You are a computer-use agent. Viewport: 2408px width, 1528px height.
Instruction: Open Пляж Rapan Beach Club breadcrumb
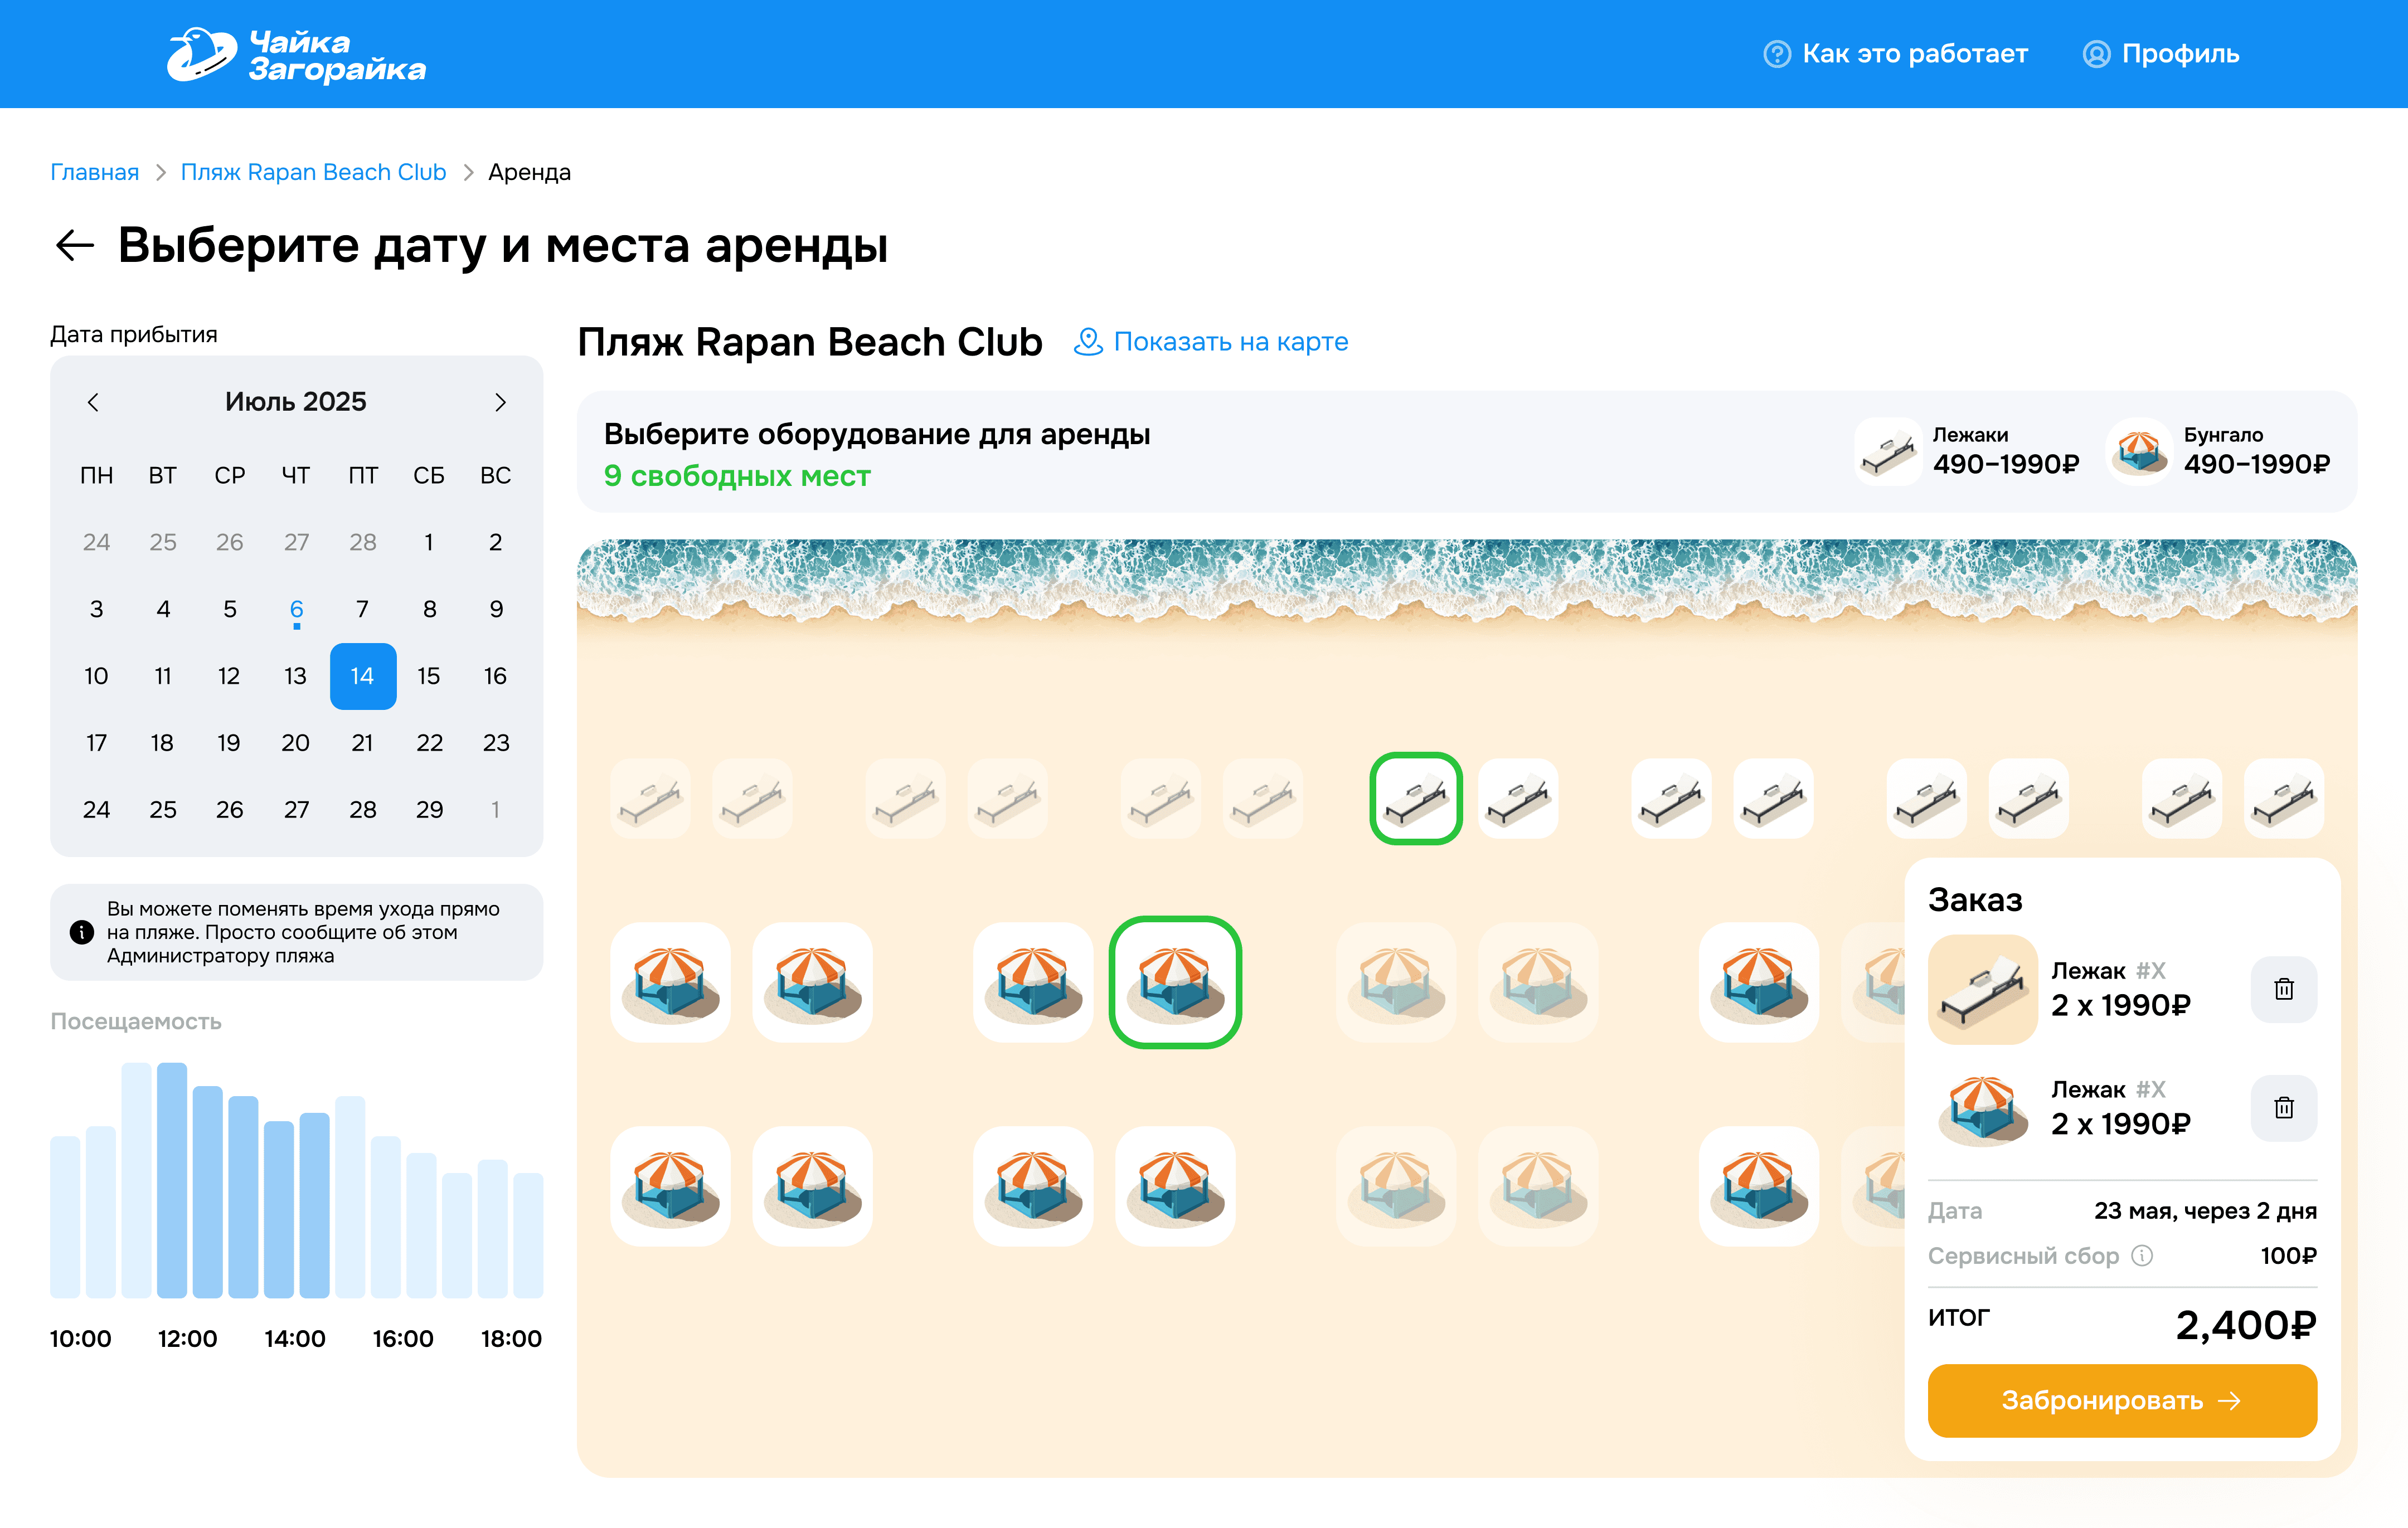(313, 172)
